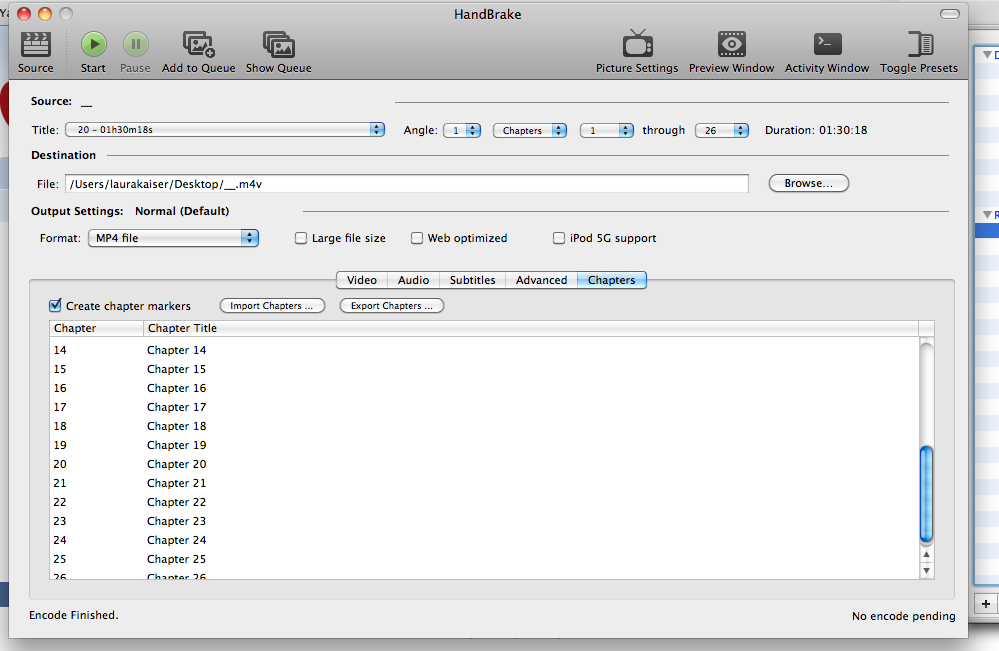Click the chapter list scroll down arrow

pos(926,571)
